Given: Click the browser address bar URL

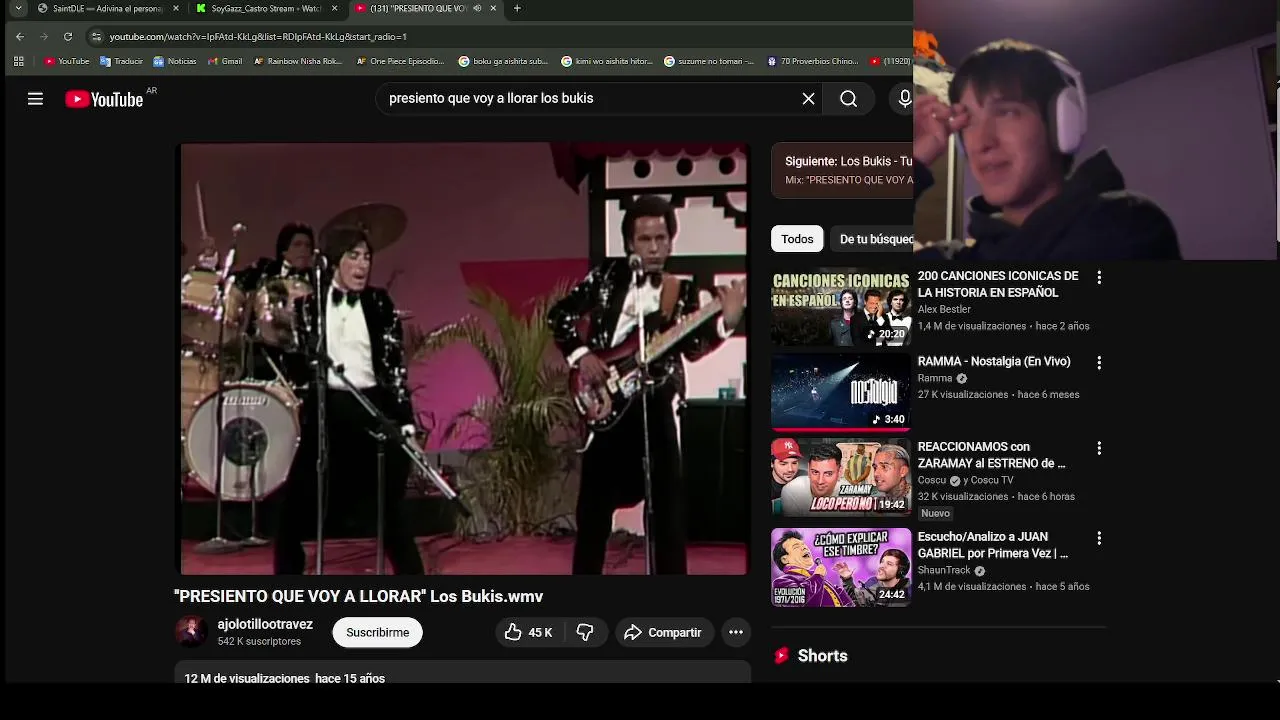Looking at the screenshot, I should tap(258, 37).
